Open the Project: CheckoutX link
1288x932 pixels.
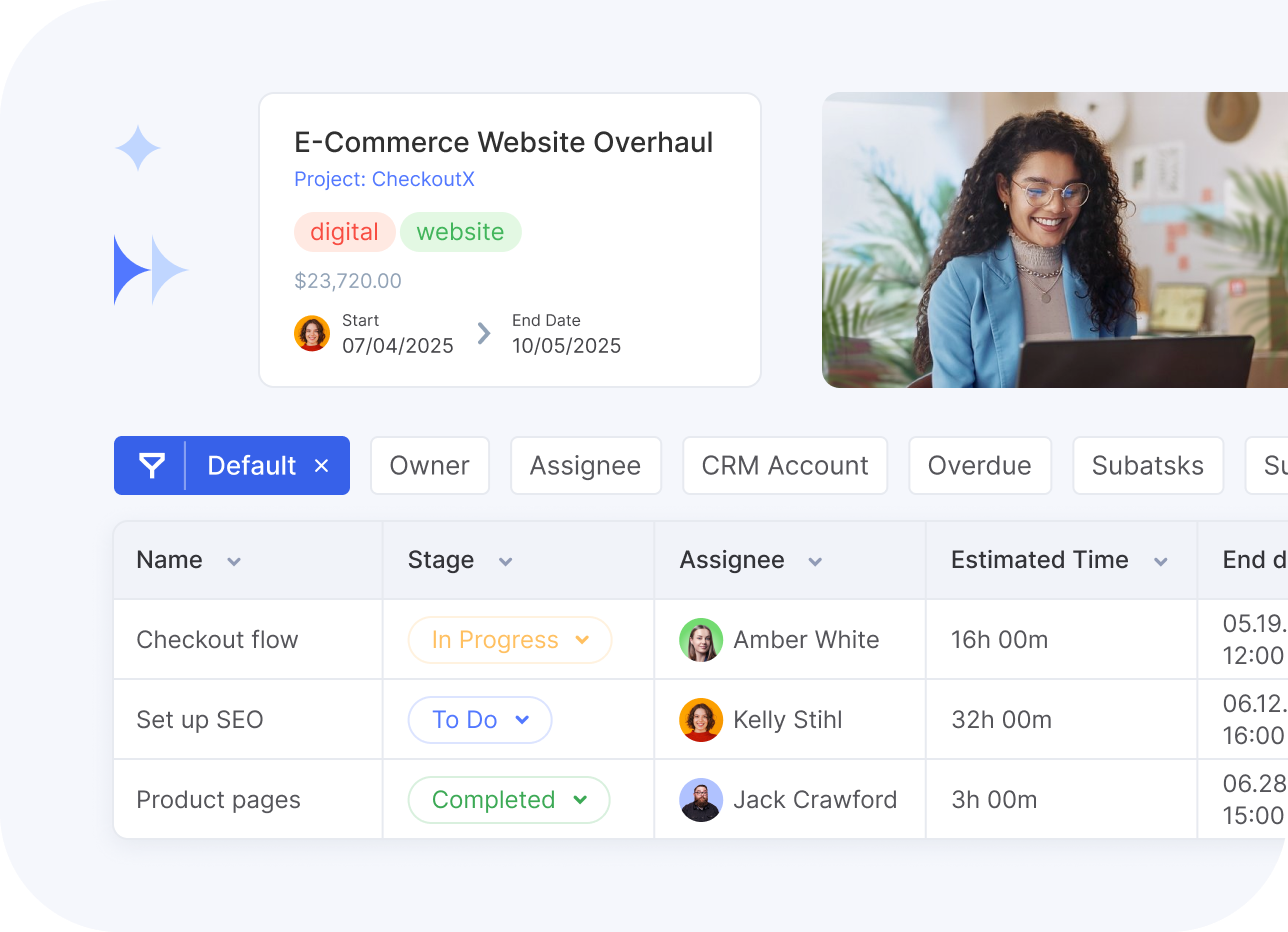point(384,180)
